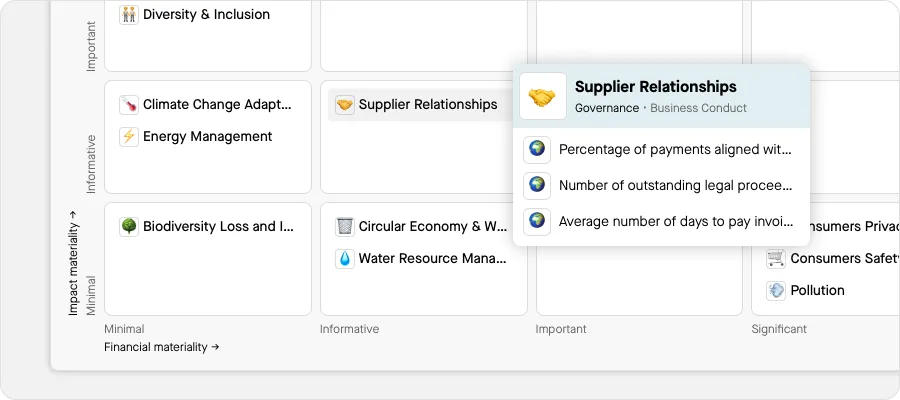Select Number of outstanding legal proceedings metric
The image size is (900, 400).
[x=675, y=185]
